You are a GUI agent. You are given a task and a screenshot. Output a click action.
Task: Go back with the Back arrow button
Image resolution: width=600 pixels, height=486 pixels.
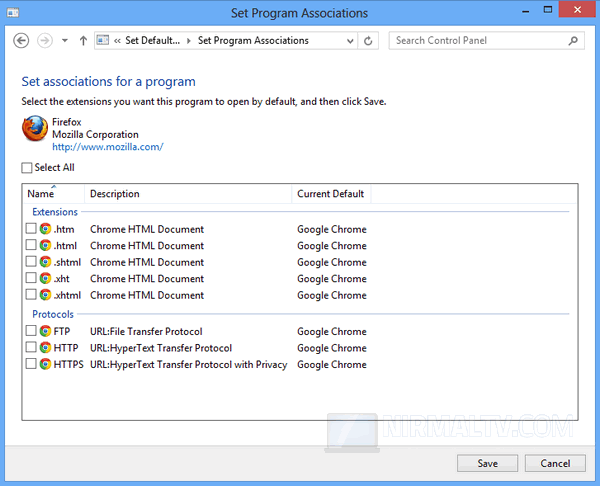coord(21,41)
